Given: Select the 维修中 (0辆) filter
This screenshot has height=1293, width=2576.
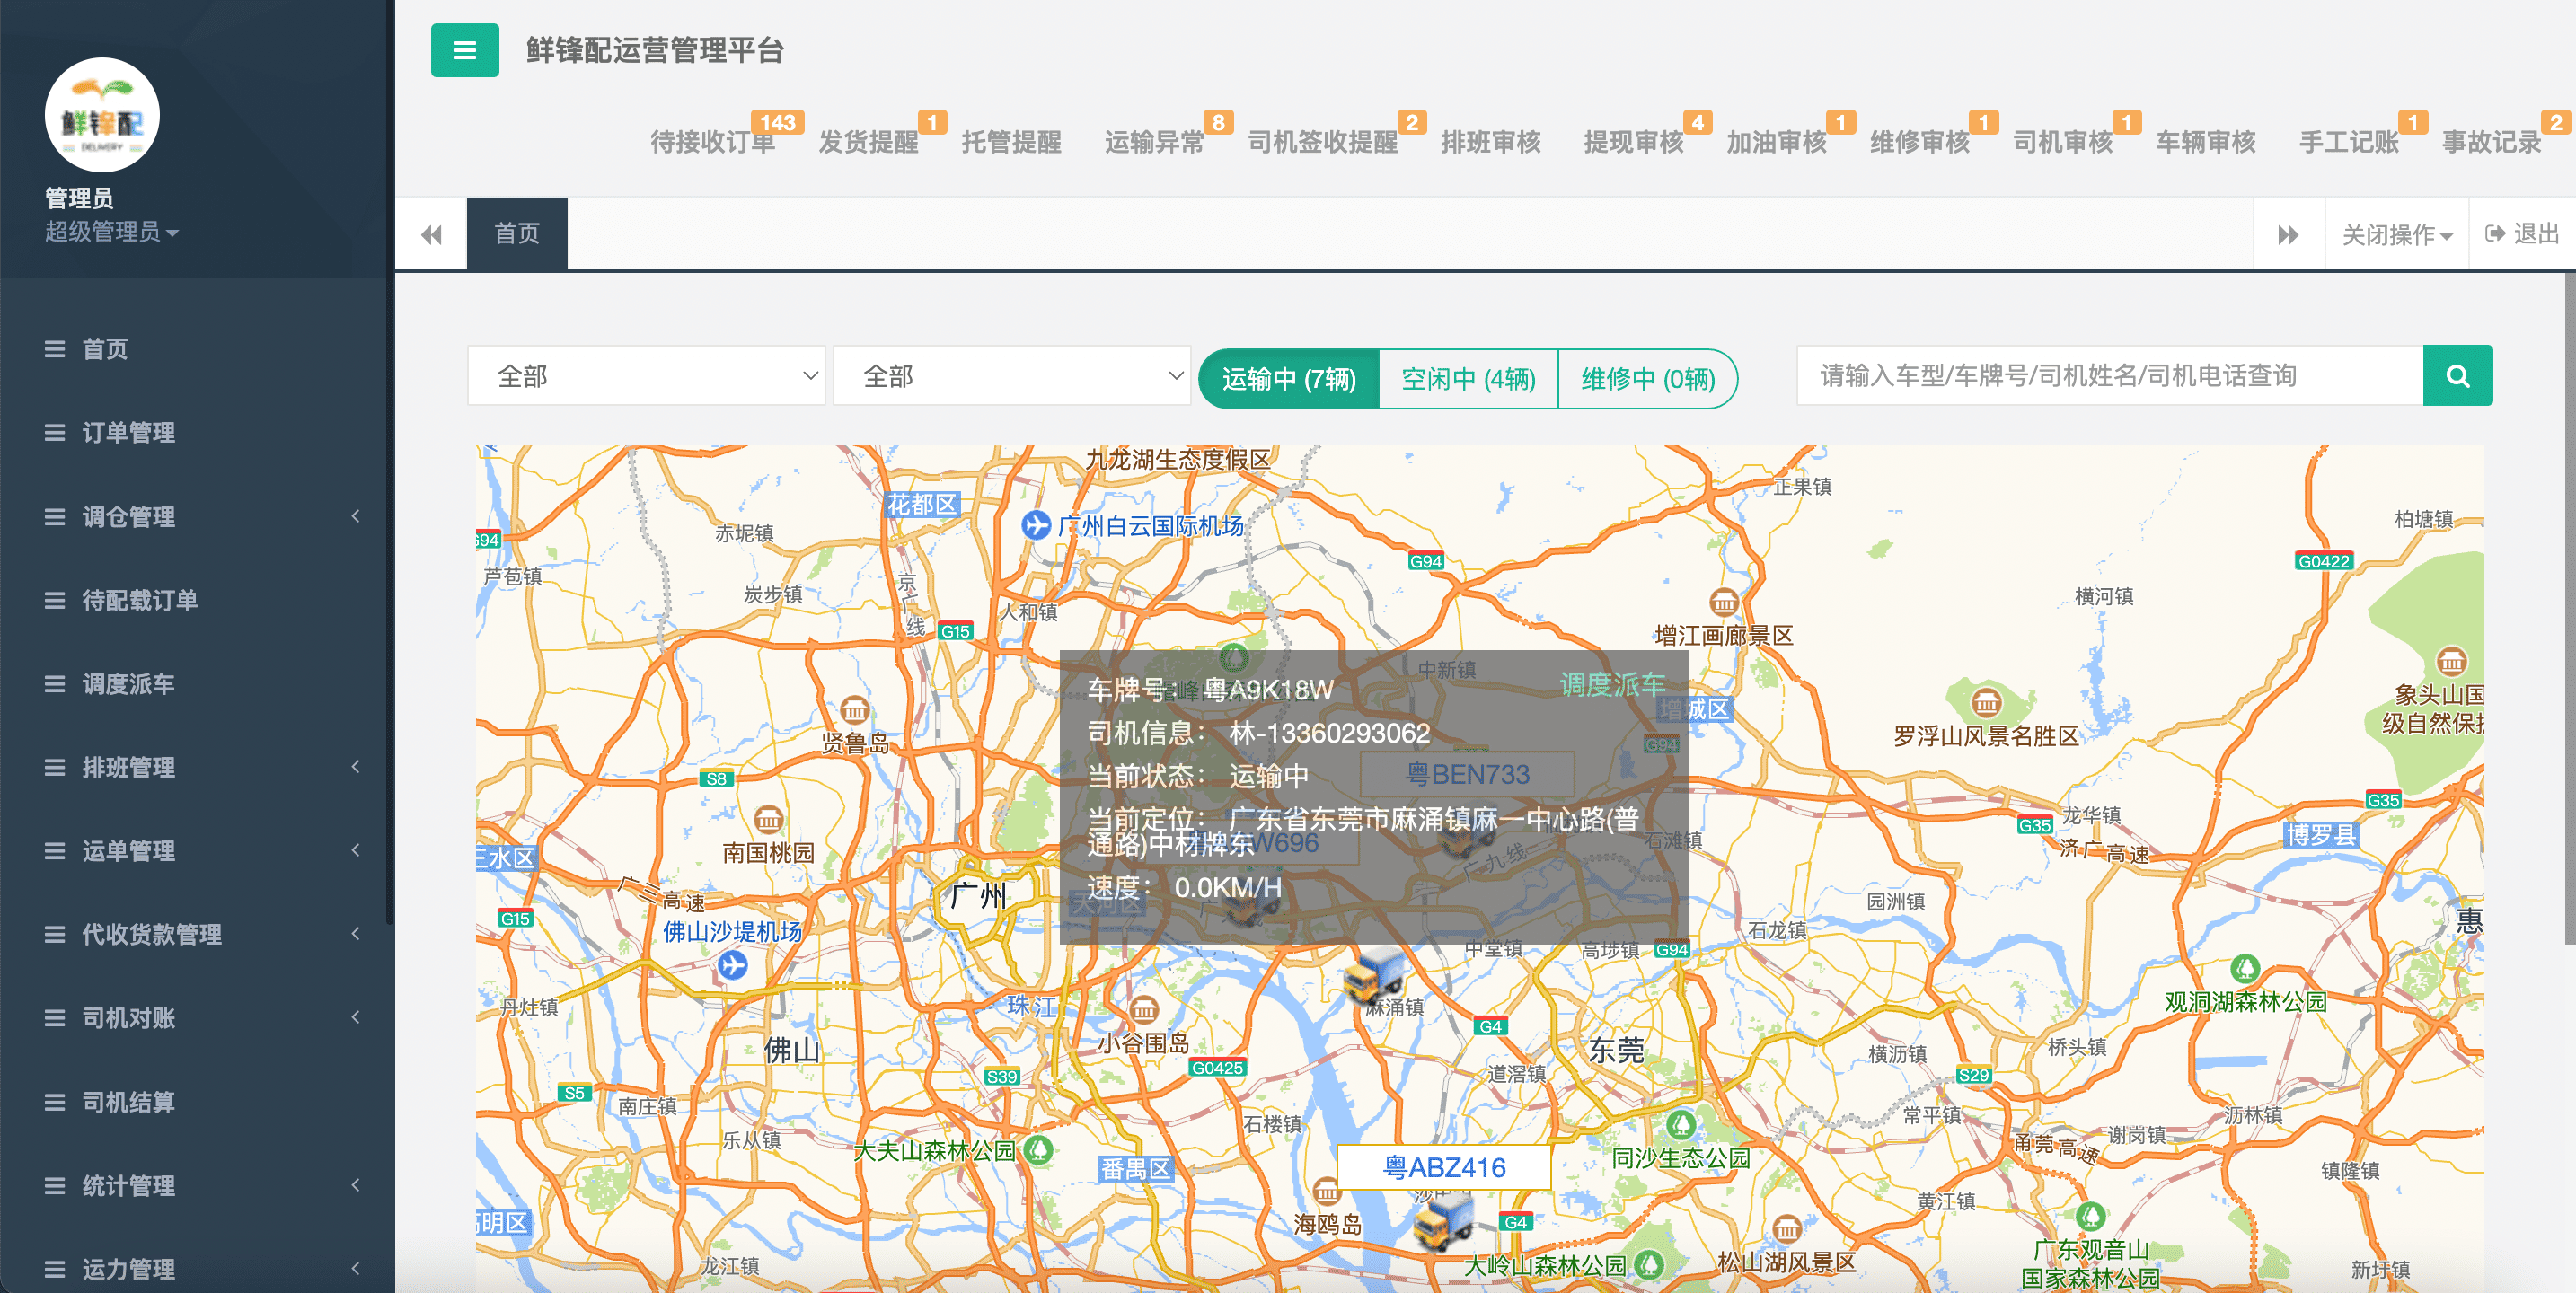Looking at the screenshot, I should click(1647, 379).
